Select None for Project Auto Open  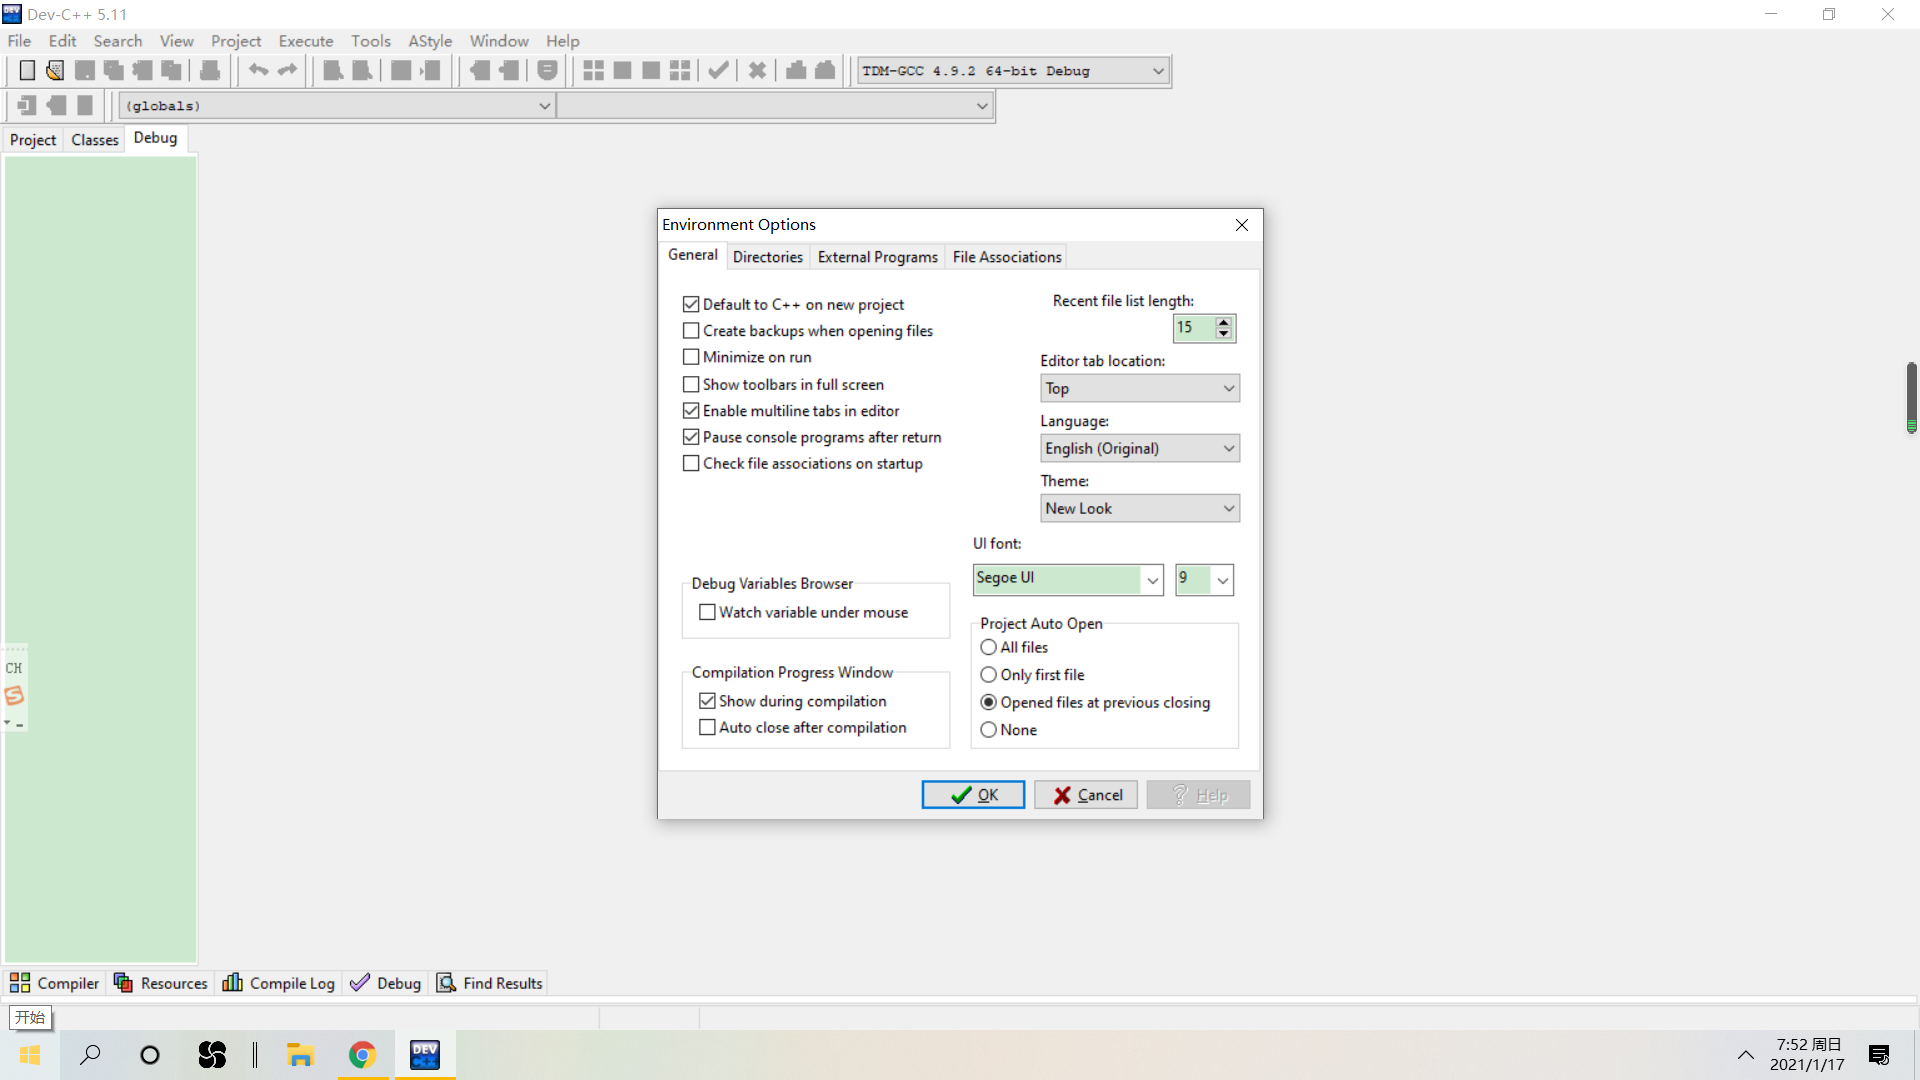tap(989, 730)
